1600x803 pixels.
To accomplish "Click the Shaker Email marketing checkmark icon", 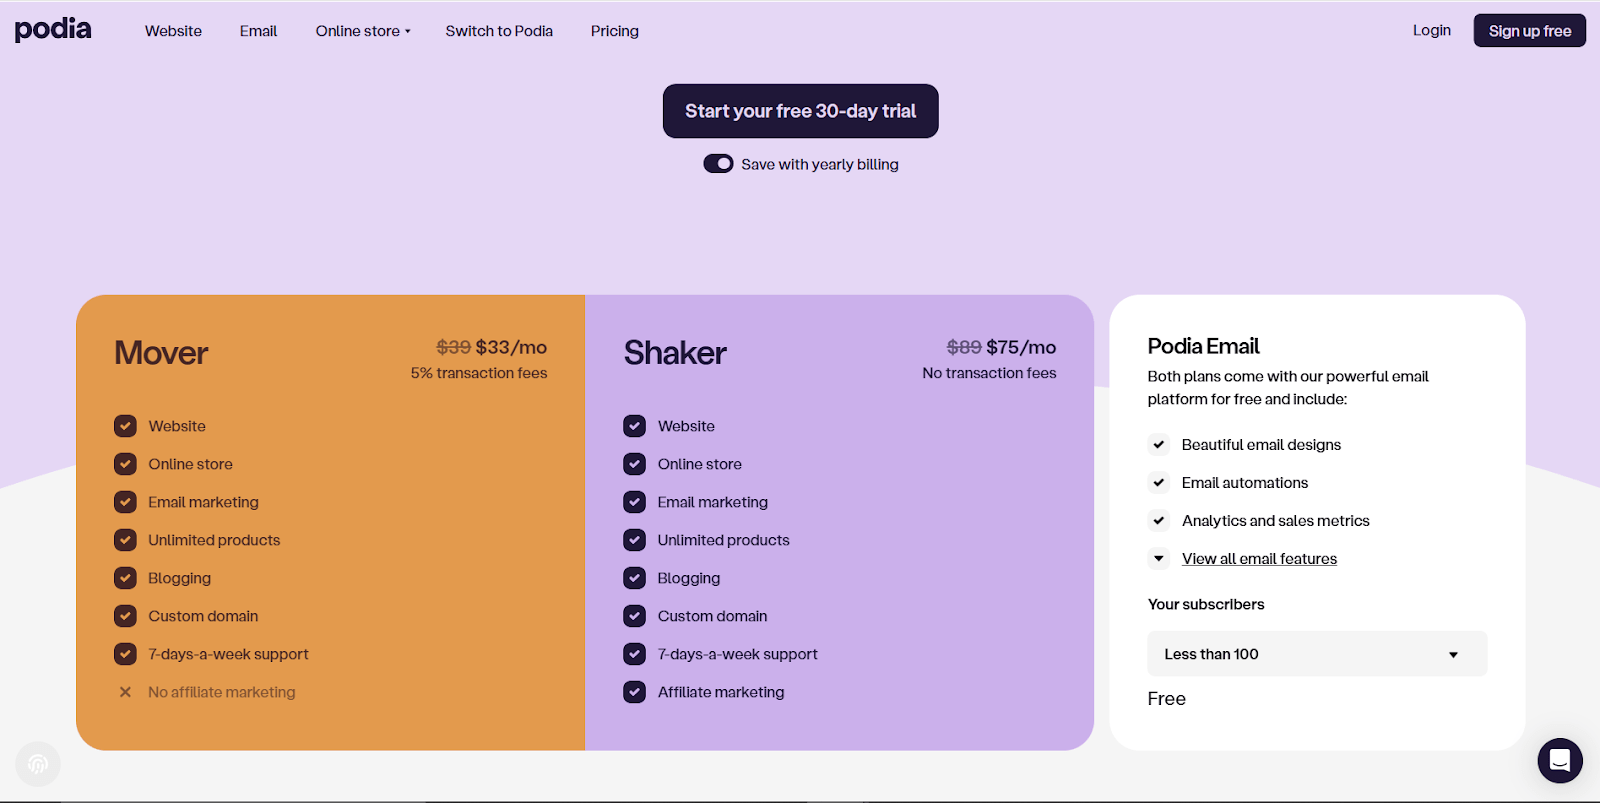I will click(x=634, y=502).
